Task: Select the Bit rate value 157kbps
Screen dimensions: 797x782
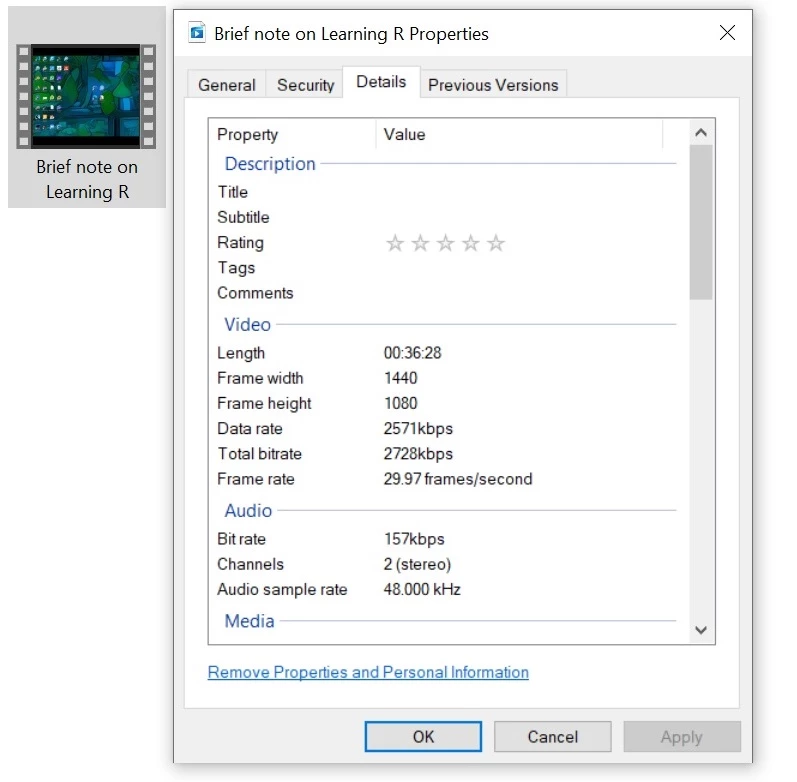Action: (x=414, y=539)
